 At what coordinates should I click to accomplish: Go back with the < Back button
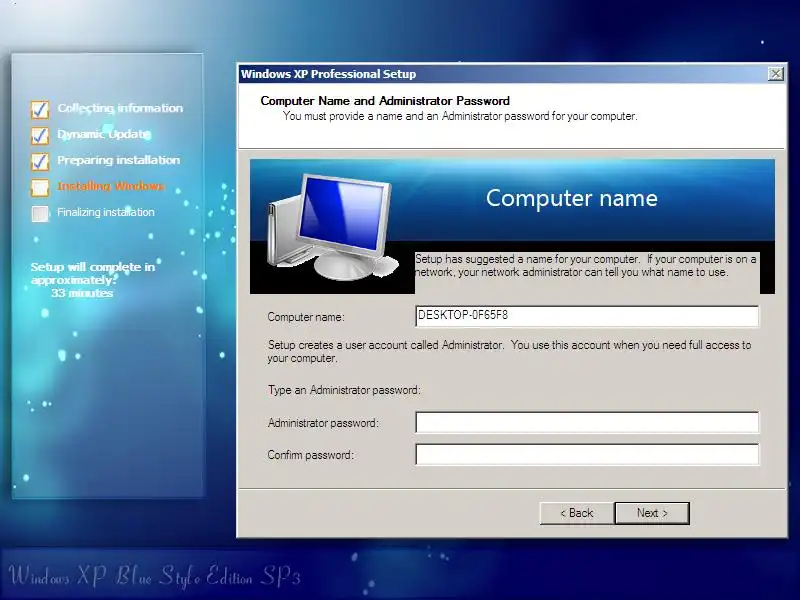click(577, 513)
